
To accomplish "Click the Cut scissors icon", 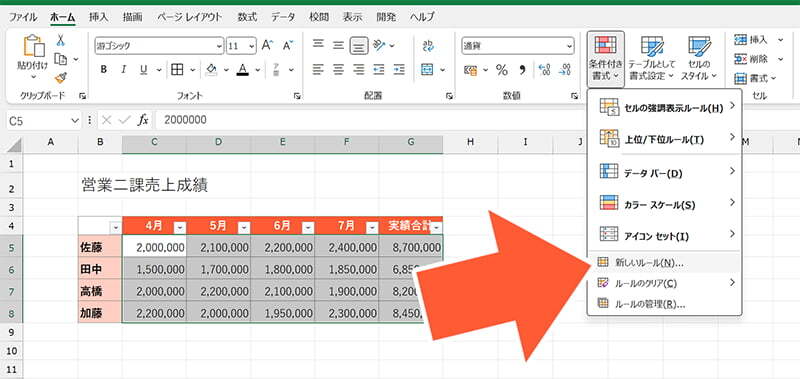I will tap(61, 40).
